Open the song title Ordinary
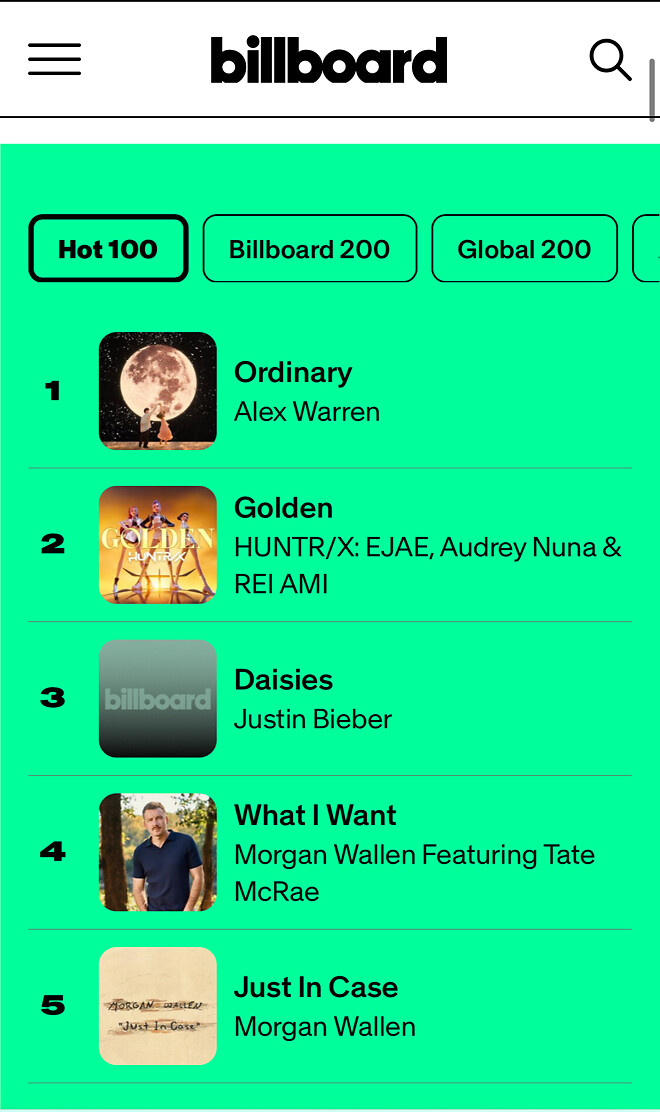This screenshot has height=1112, width=660. (293, 372)
